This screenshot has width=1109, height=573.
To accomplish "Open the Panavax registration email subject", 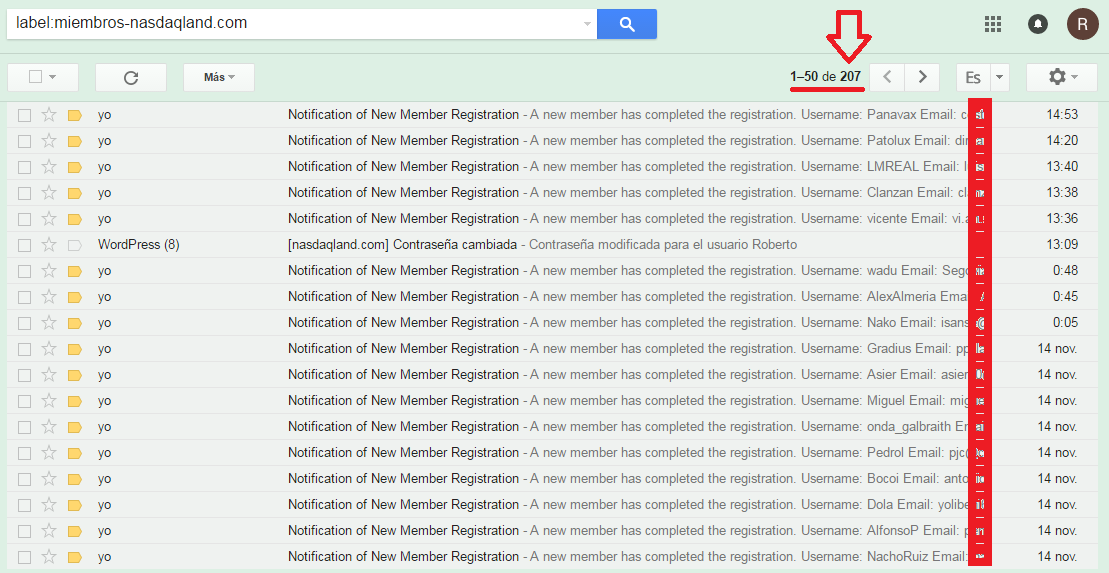I will [x=403, y=115].
